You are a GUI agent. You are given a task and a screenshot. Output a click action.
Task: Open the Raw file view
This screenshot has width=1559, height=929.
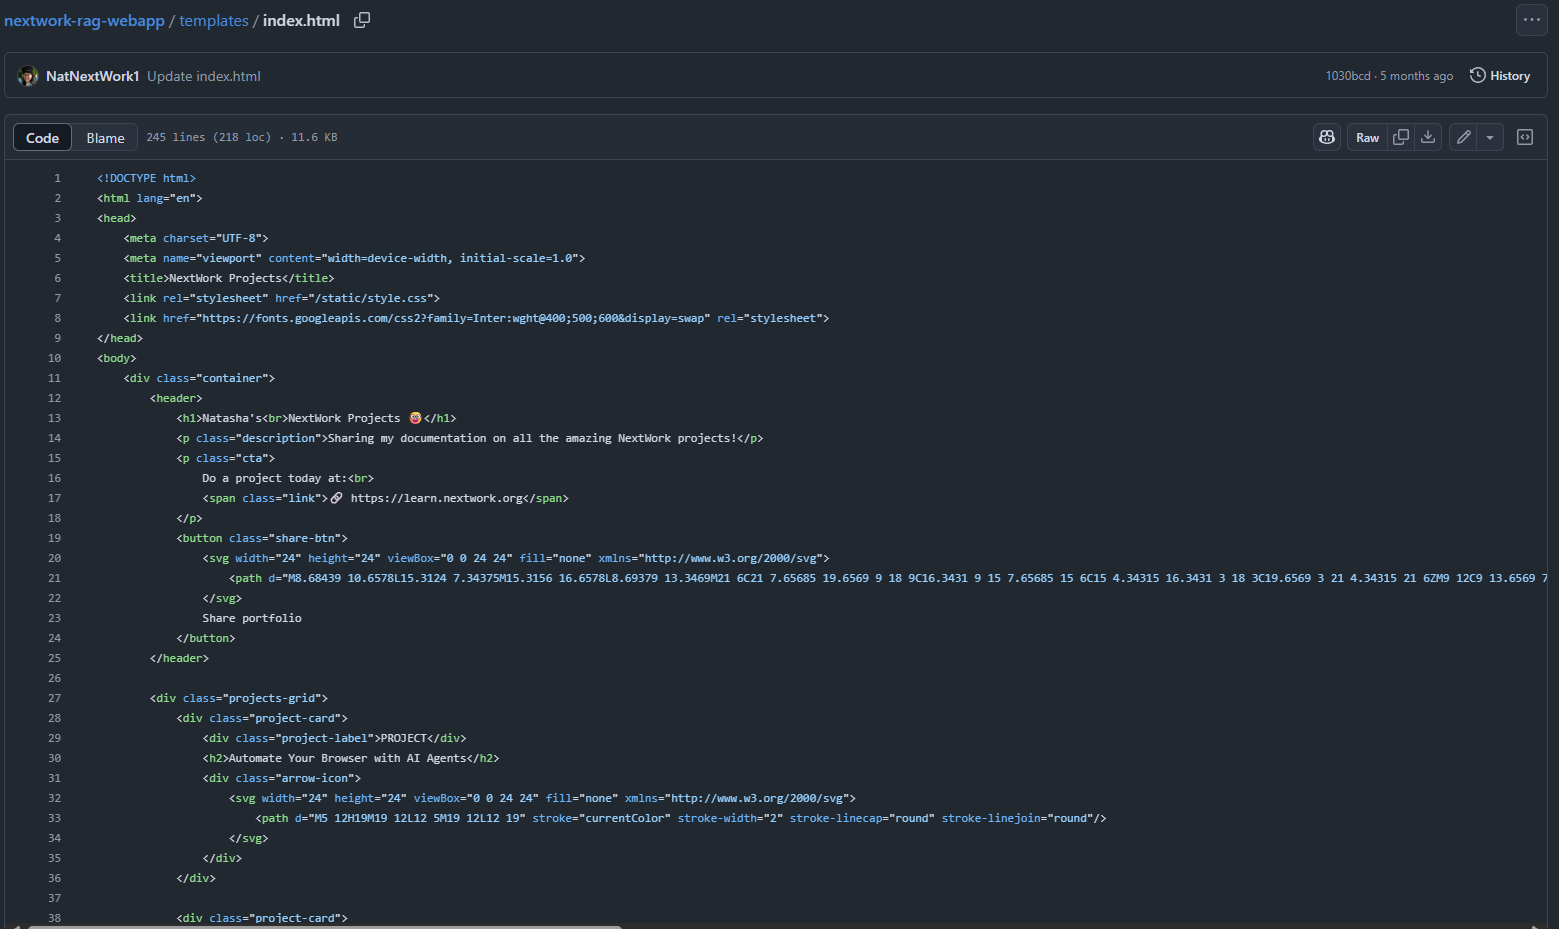[x=1367, y=138]
